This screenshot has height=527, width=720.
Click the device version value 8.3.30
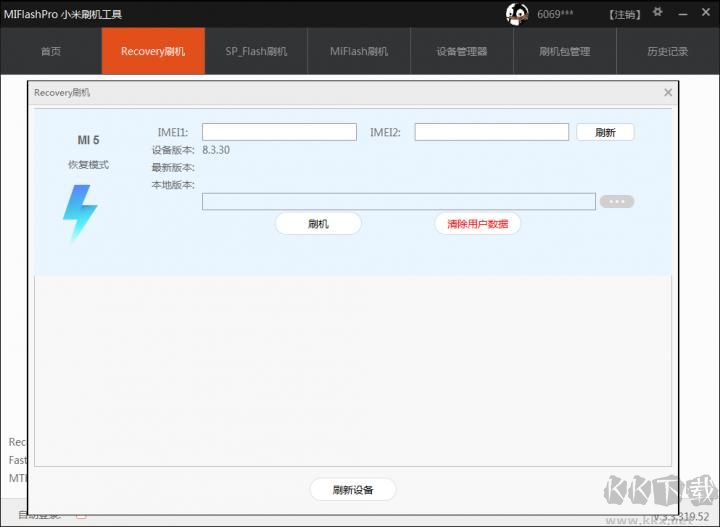(216, 150)
